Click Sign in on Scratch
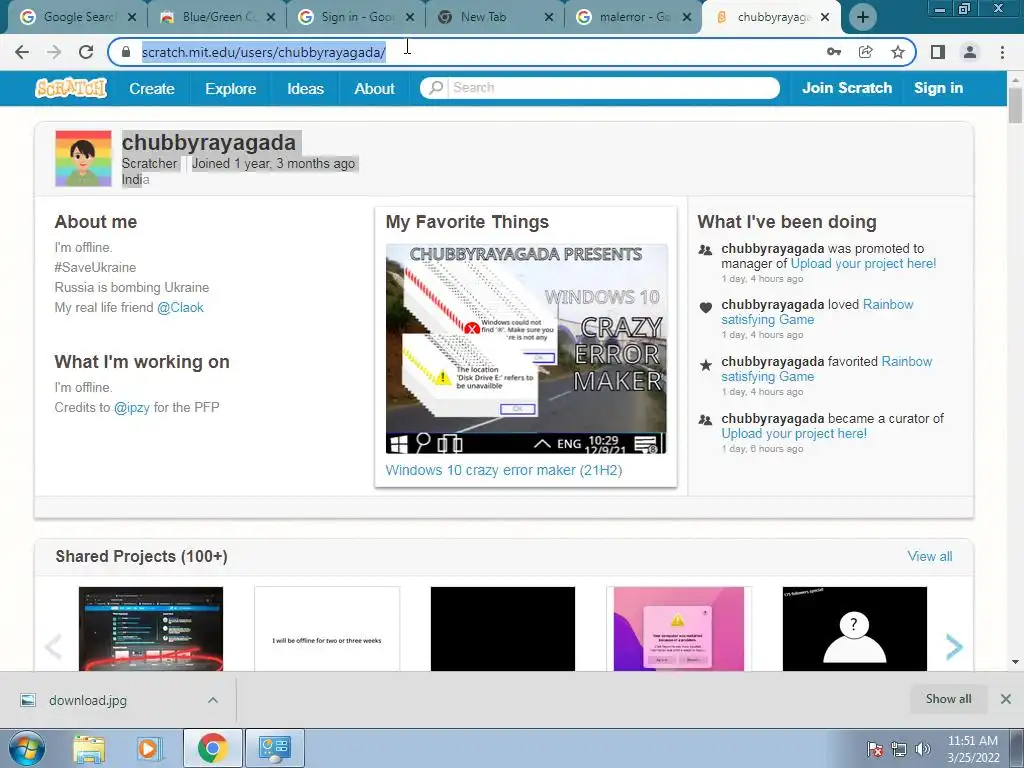Viewport: 1024px width, 768px height. pyautogui.click(x=938, y=88)
